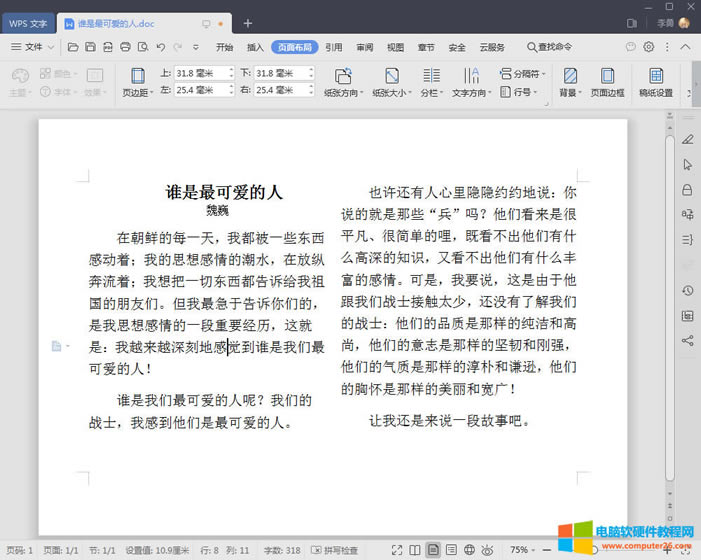
Task: Open 稿纸设置 manuscript paper settings
Action: (x=656, y=81)
